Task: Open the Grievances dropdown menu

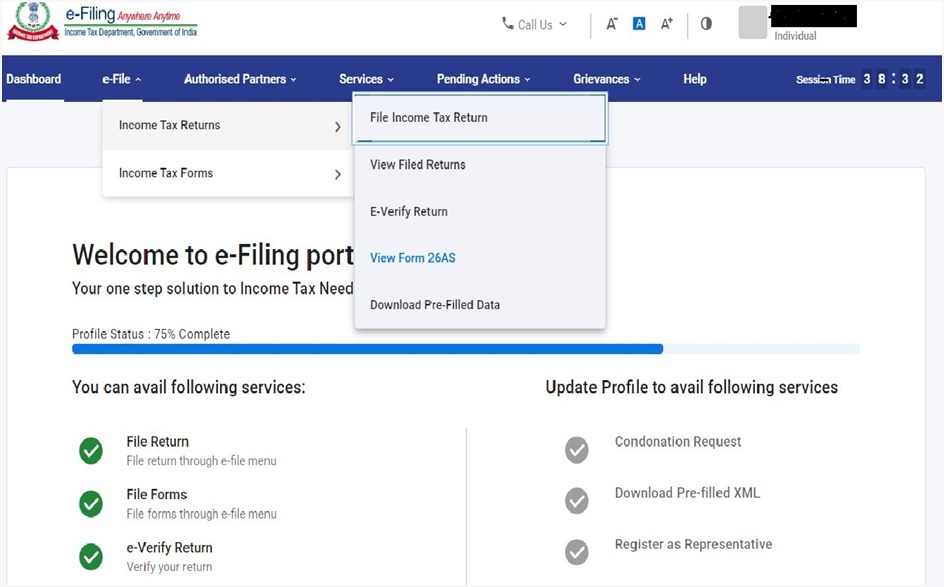Action: 606,79
